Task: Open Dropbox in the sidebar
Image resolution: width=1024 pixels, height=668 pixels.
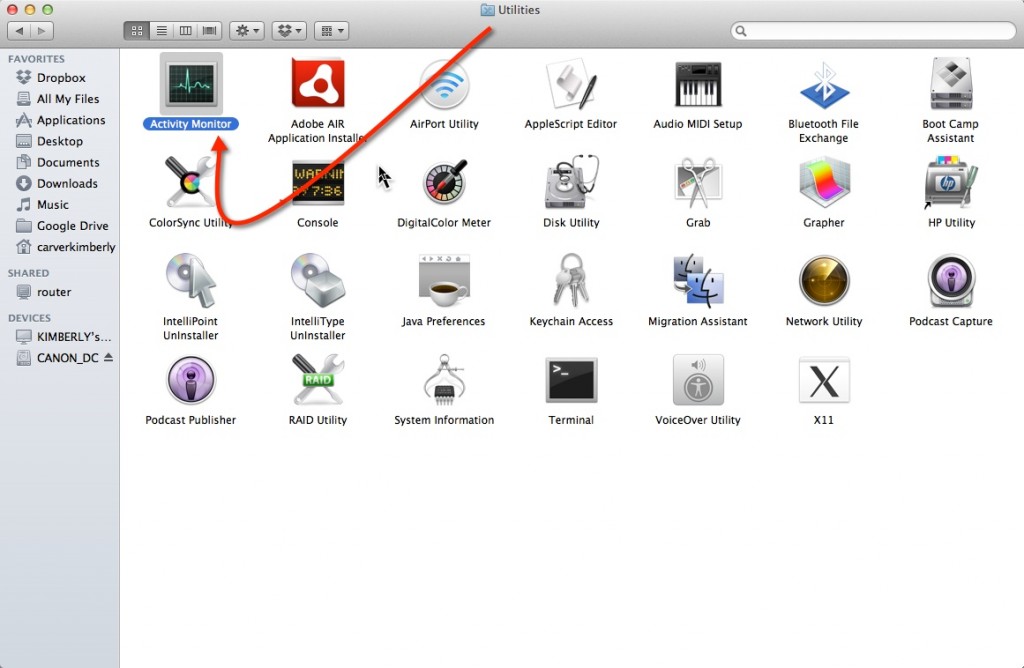Action: (59, 78)
